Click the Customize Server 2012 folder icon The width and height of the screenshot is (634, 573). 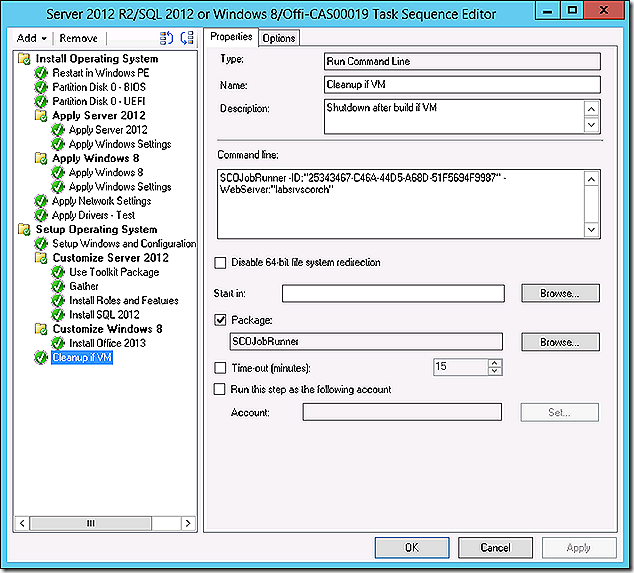pyautogui.click(x=41, y=258)
